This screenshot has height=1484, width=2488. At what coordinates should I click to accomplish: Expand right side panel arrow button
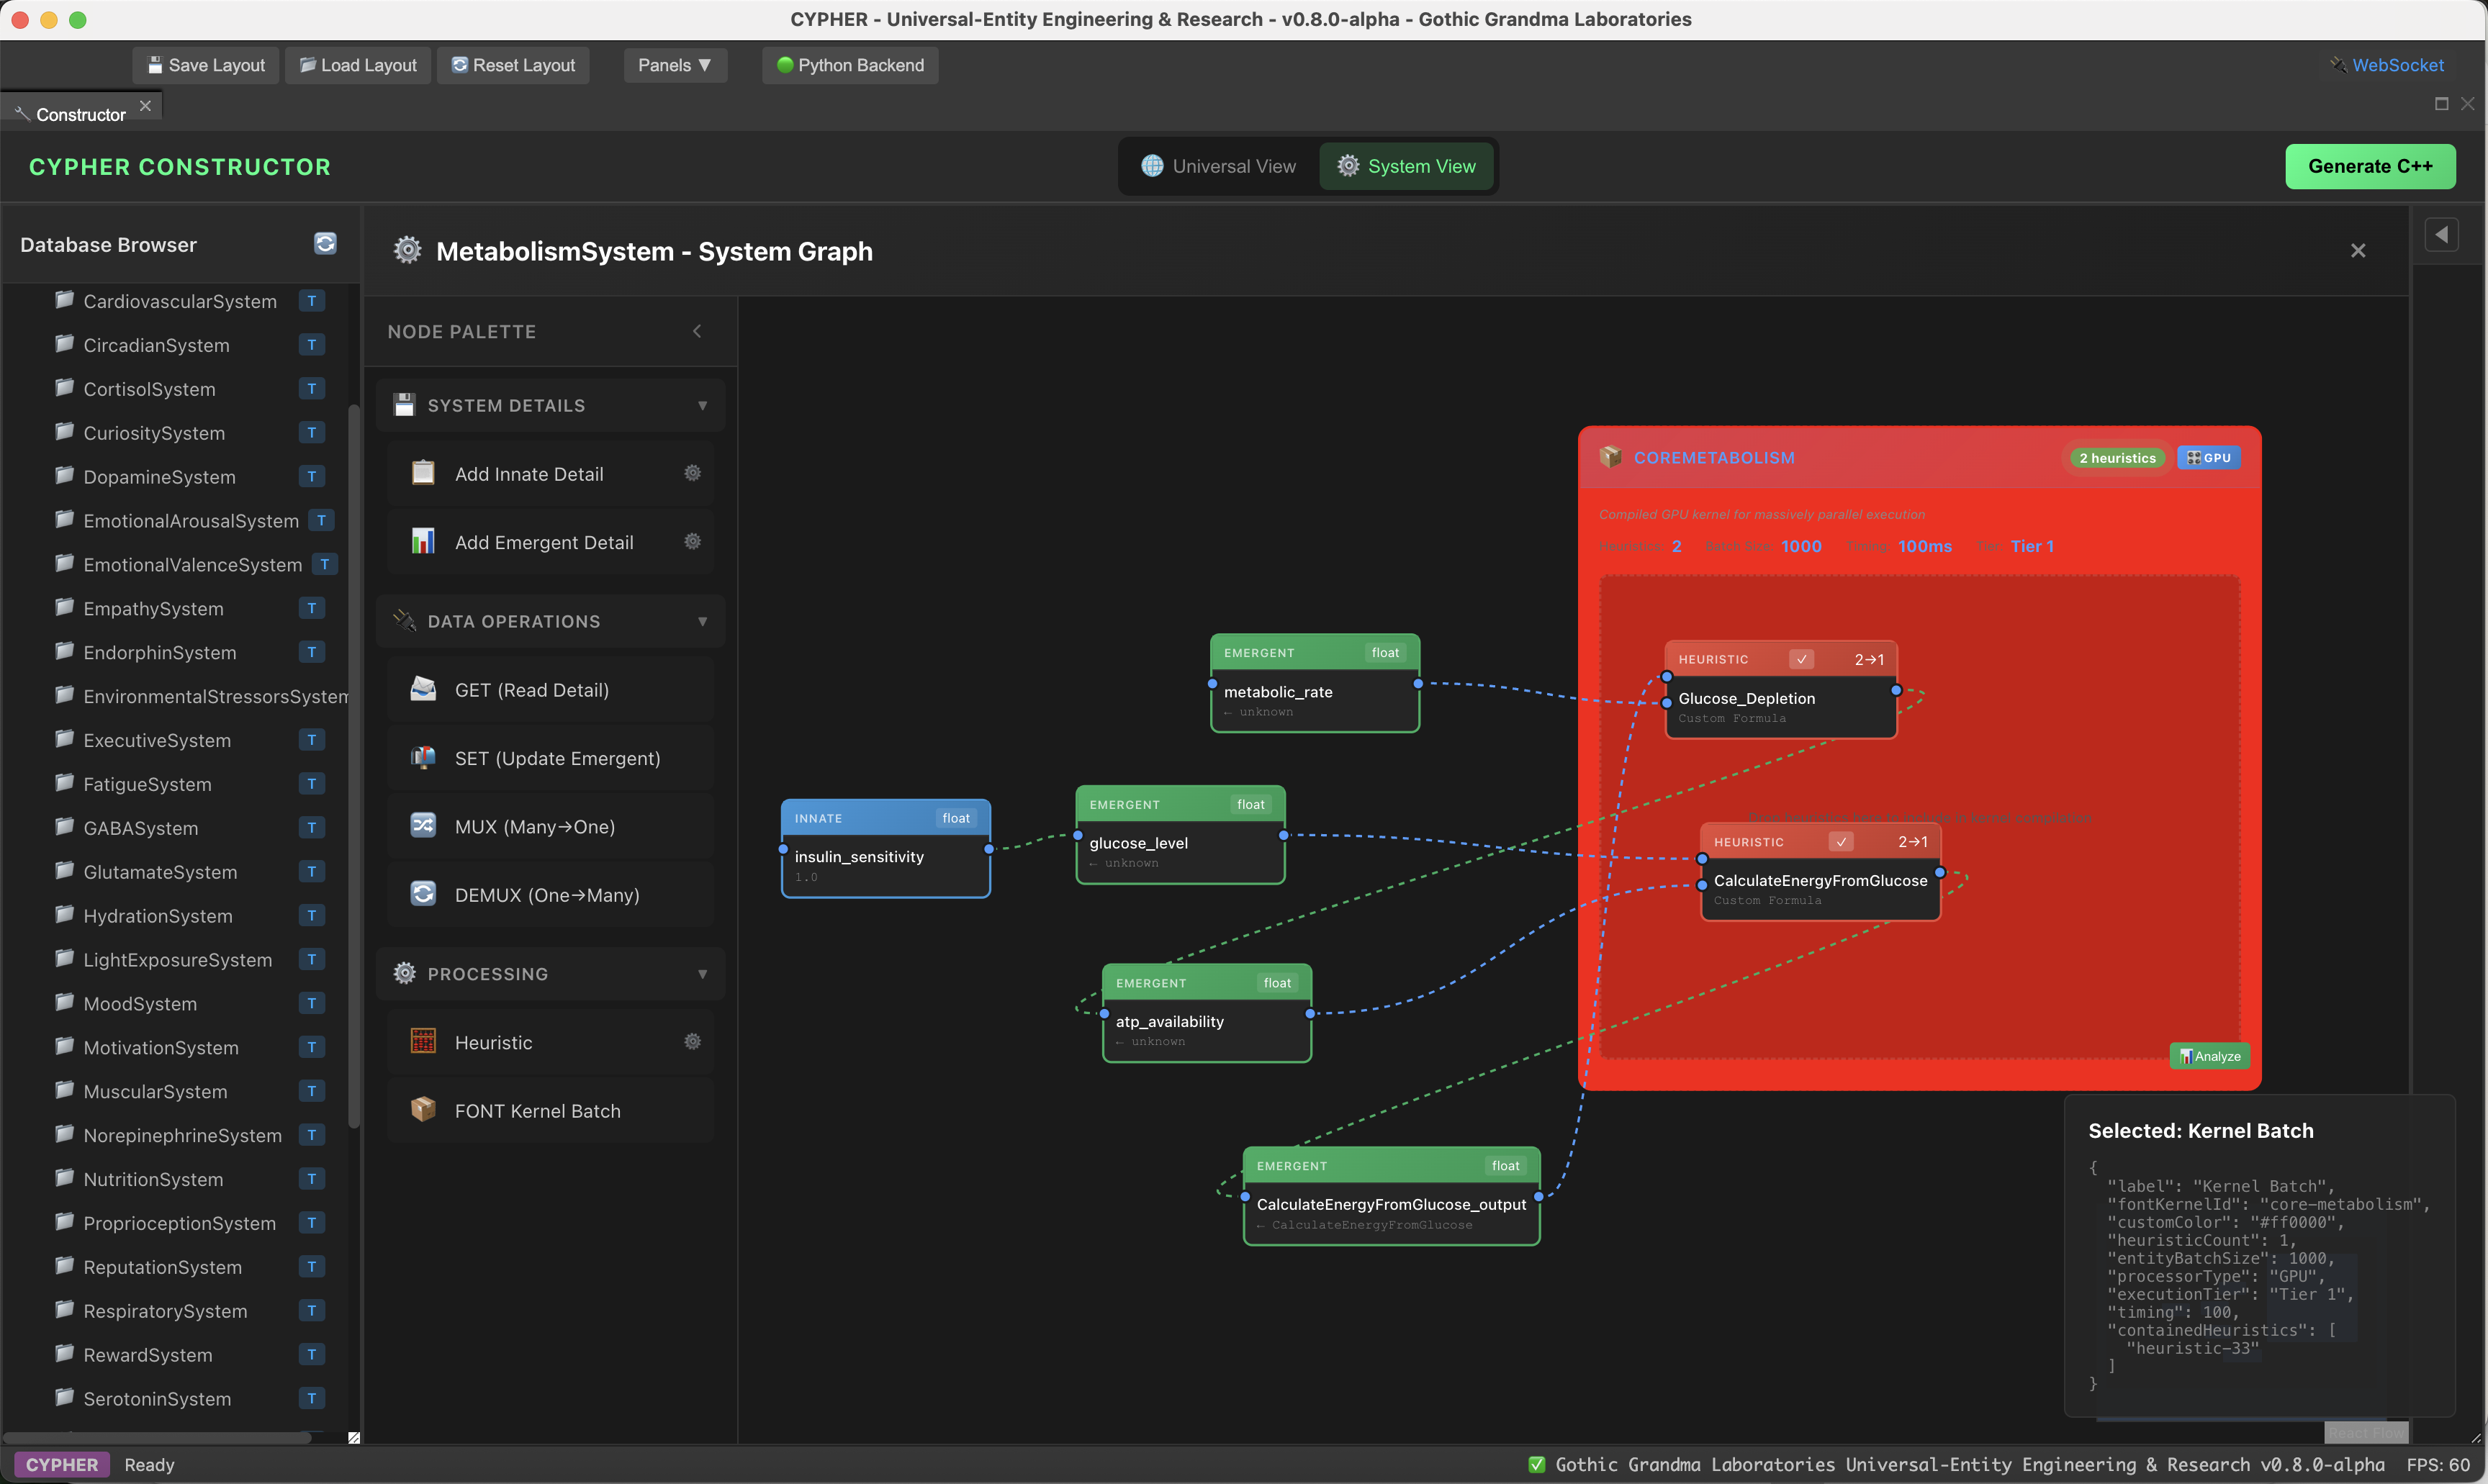[x=2441, y=235]
